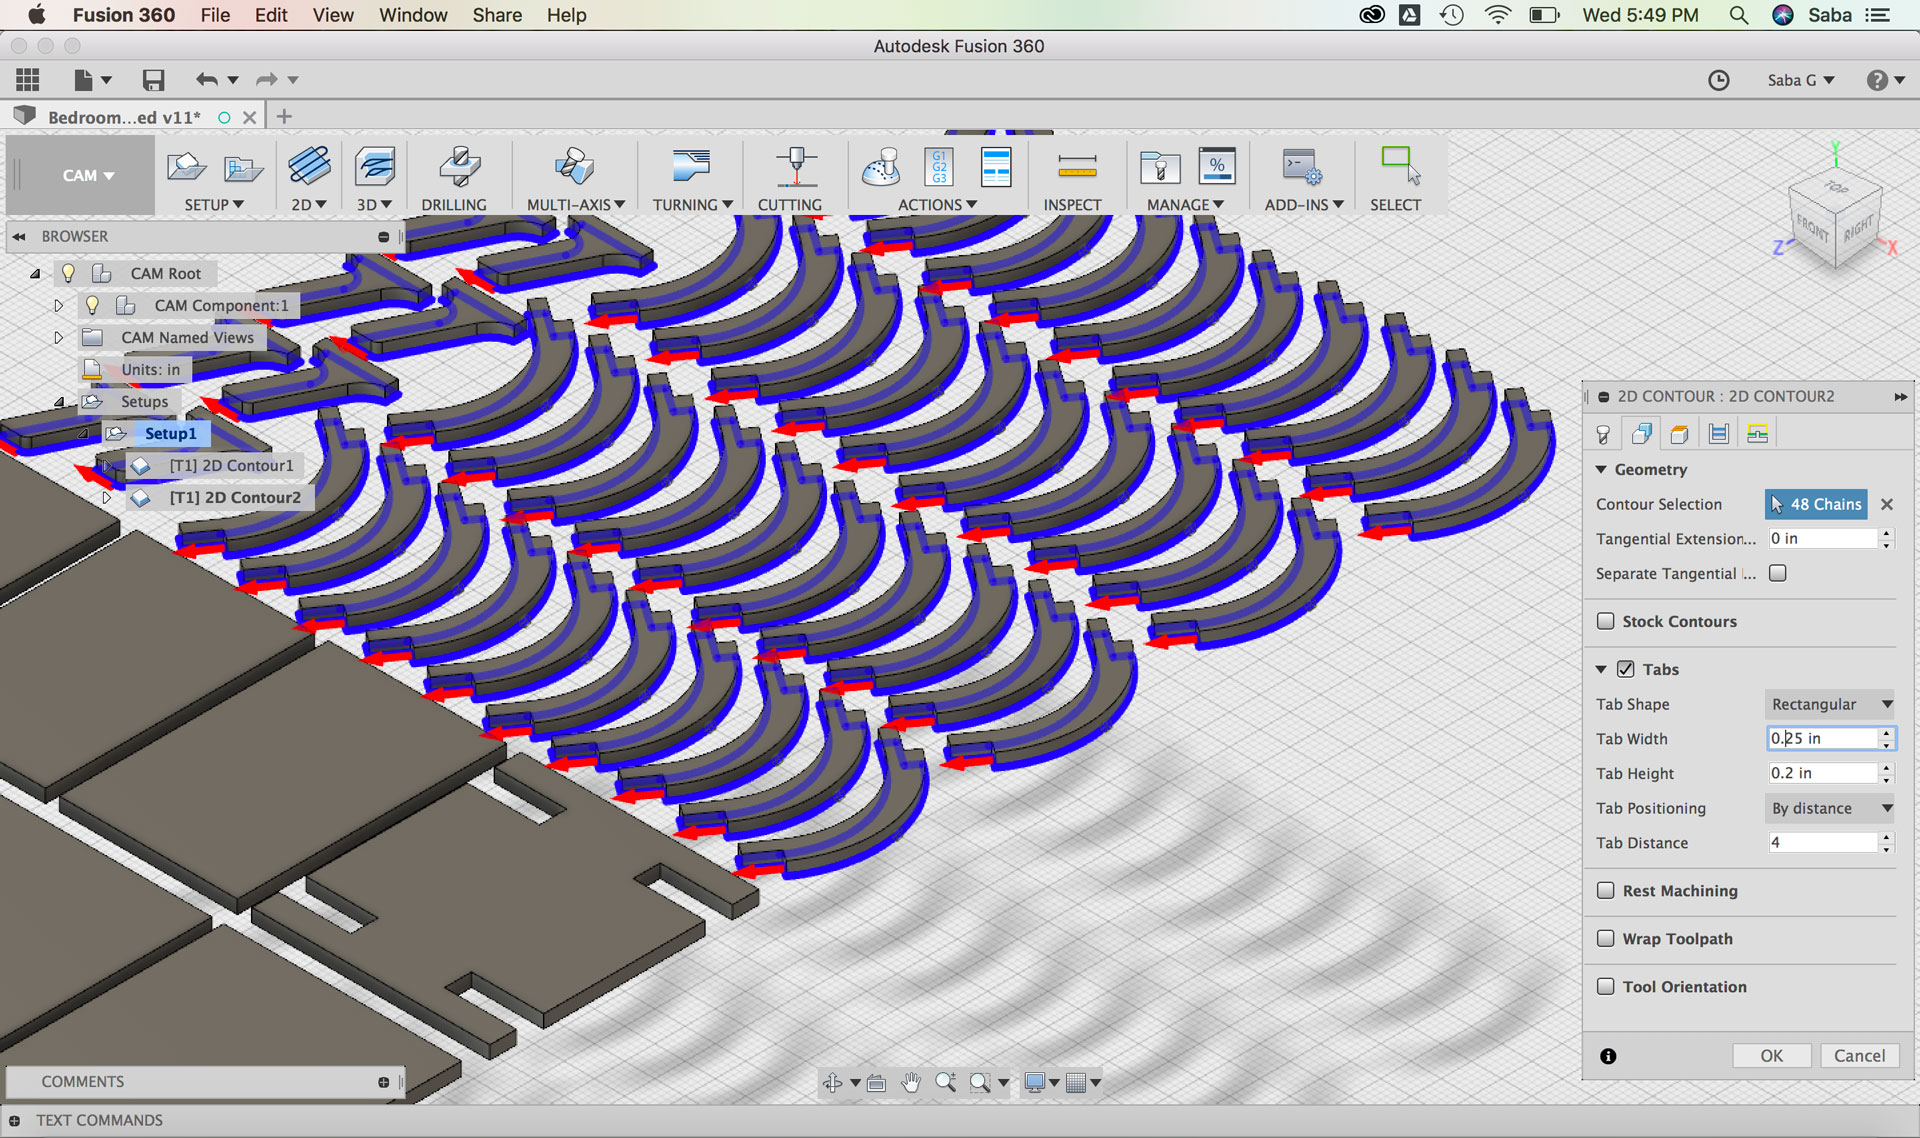Enable Rest Machining checkbox
Viewport: 1920px width, 1138px height.
pos(1606,890)
